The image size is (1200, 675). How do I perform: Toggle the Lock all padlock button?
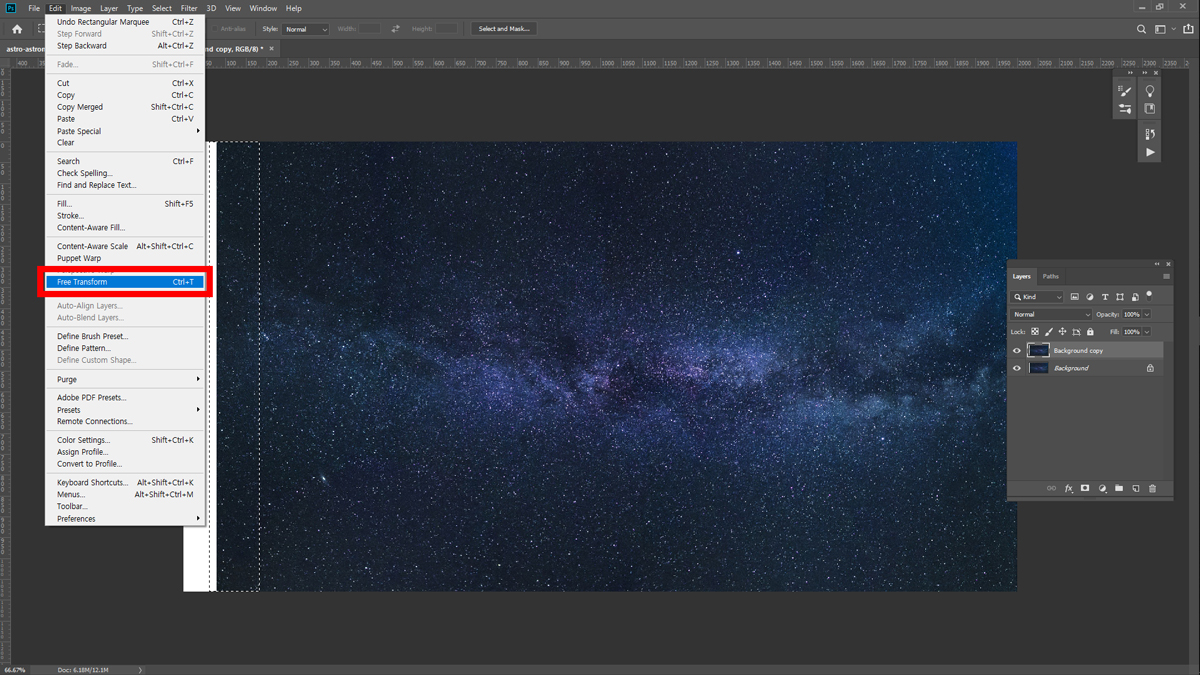1090,332
